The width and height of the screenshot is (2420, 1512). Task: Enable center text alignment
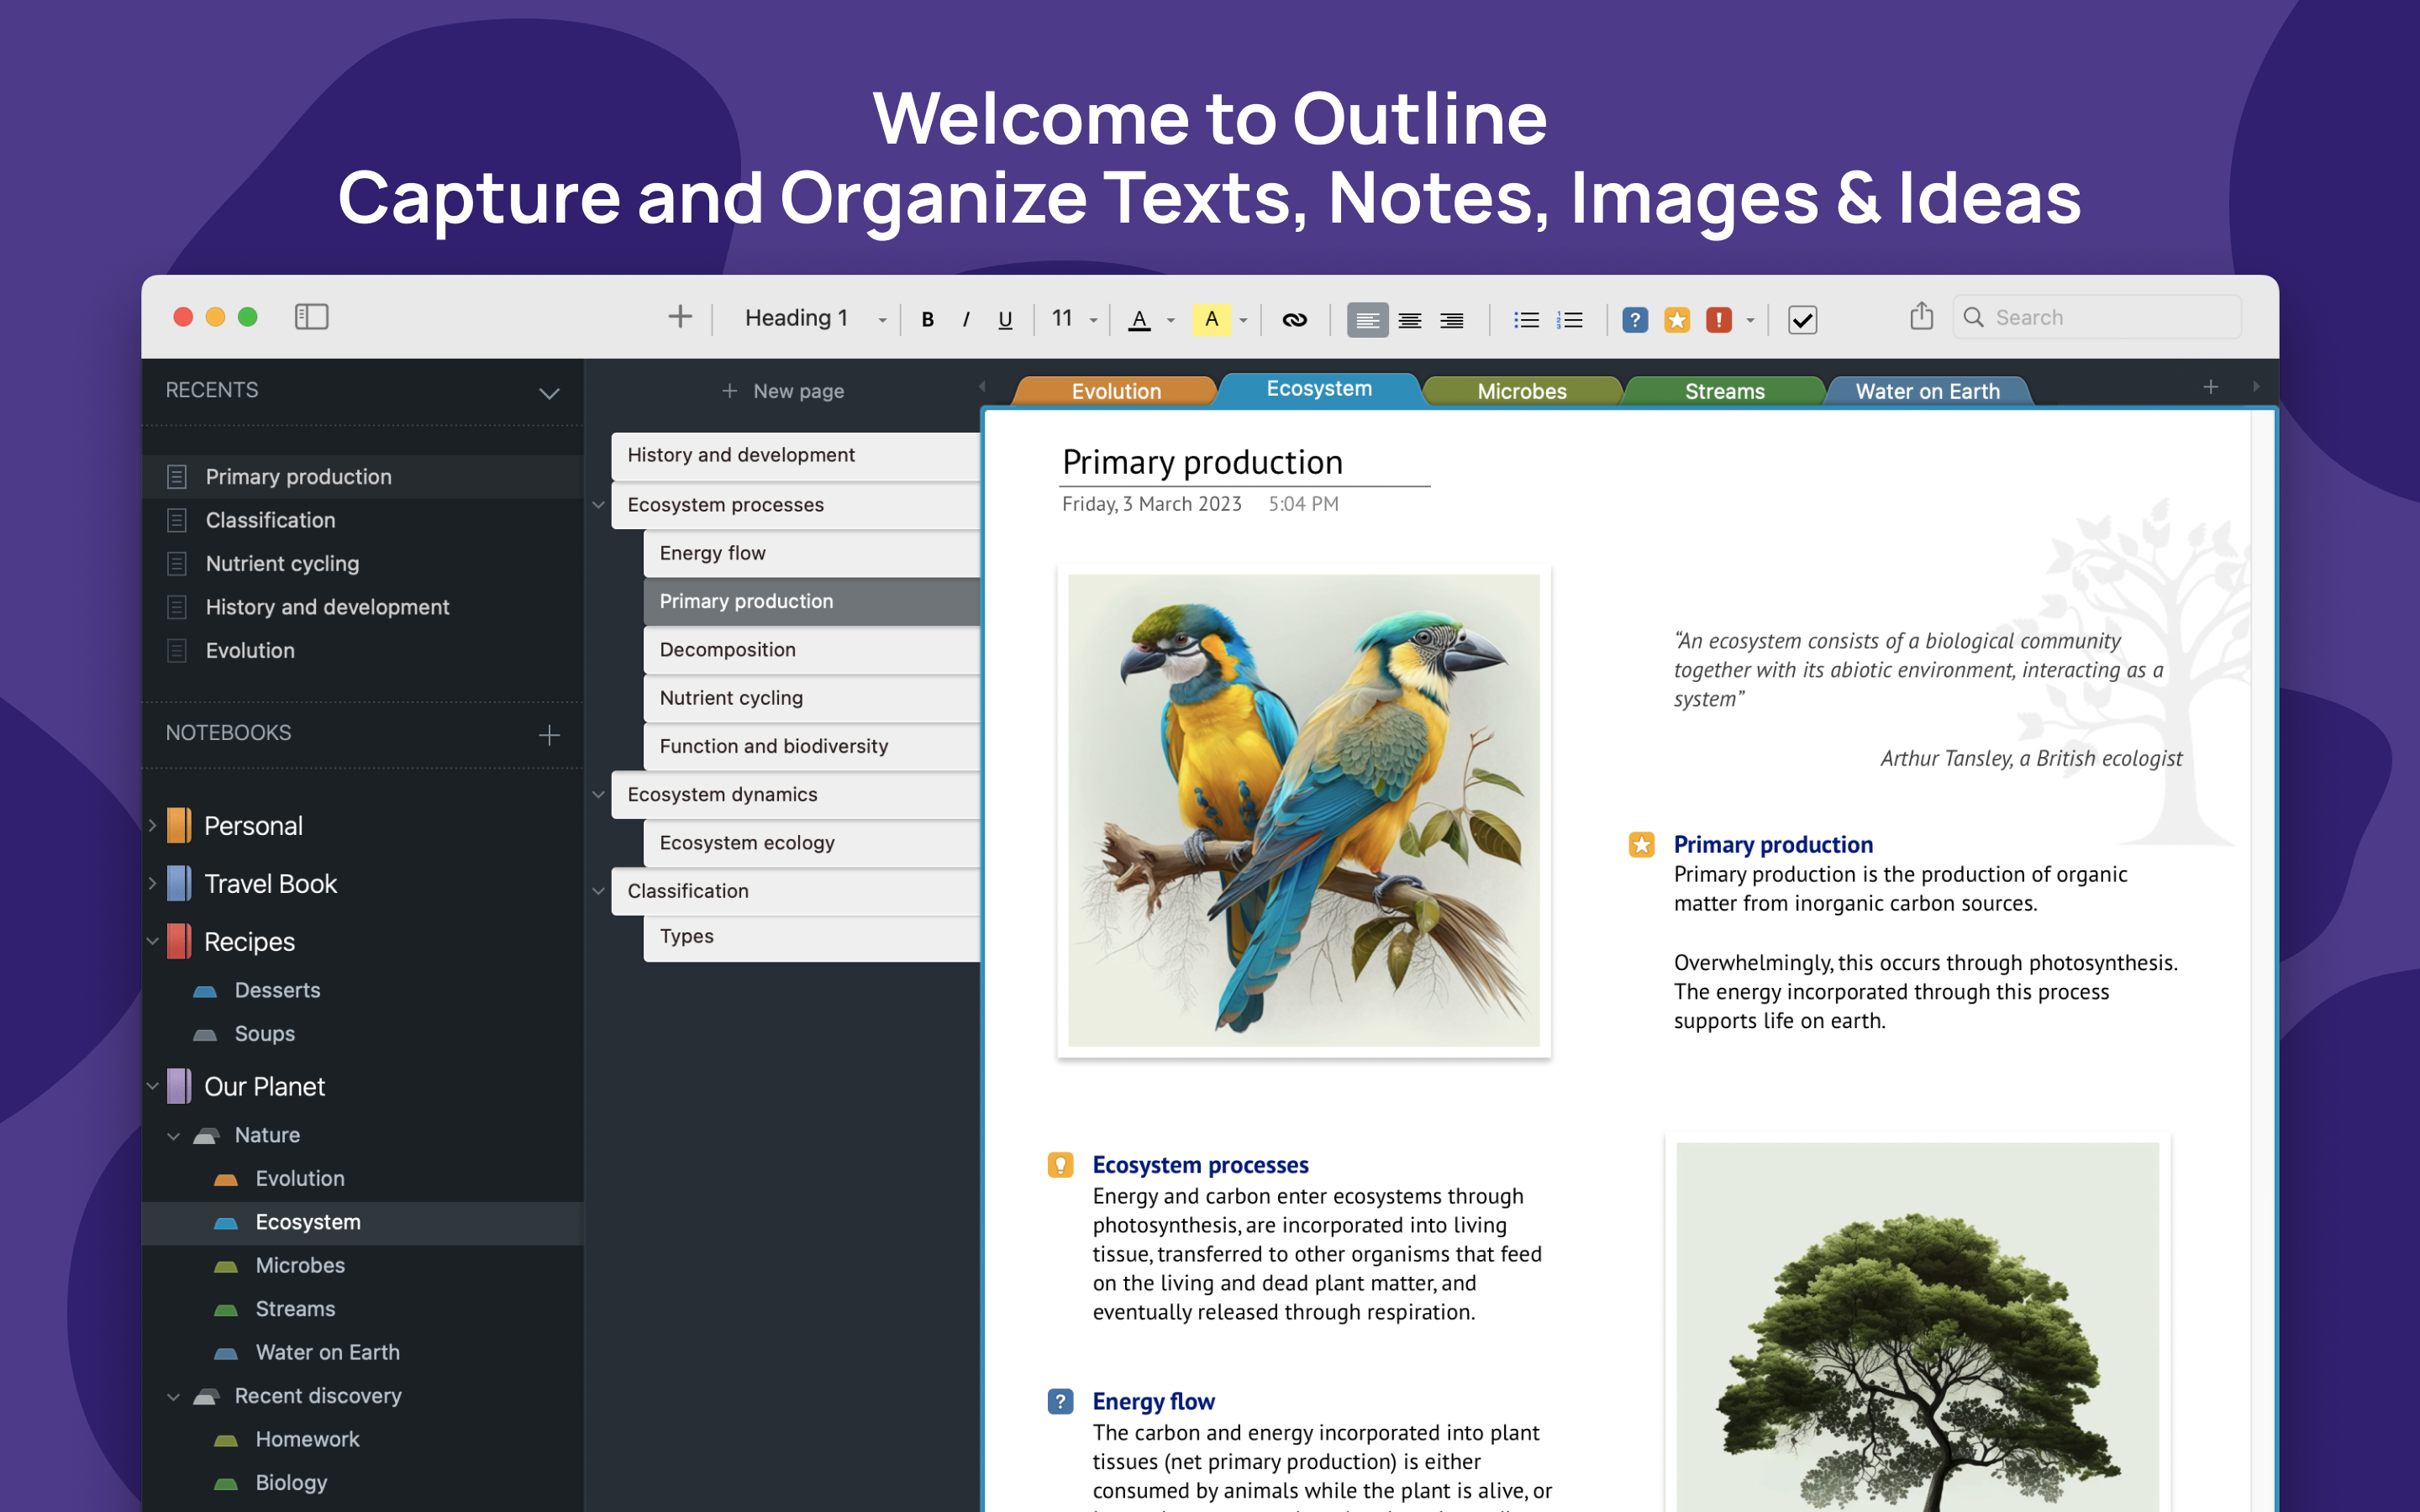[x=1410, y=318]
